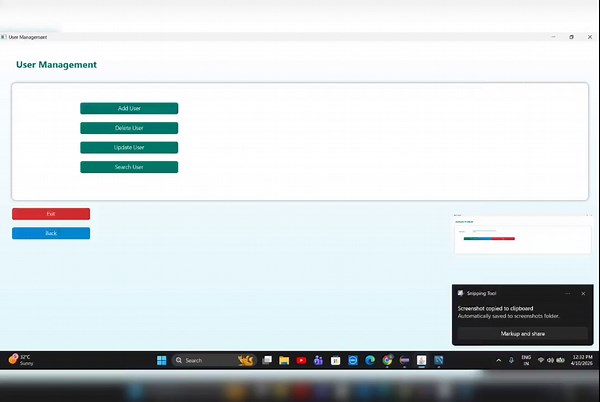Image resolution: width=600 pixels, height=402 pixels.
Task: Open the weather widget showing Sunny
Action: coord(21,360)
